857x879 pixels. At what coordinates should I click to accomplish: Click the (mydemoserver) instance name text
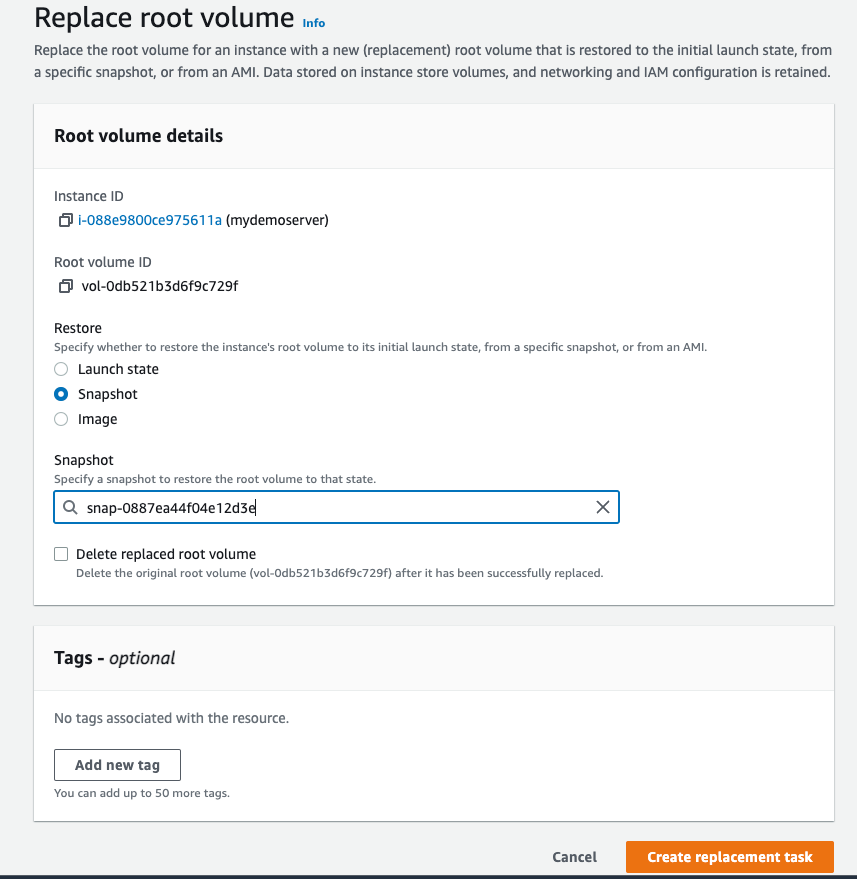pos(277,220)
